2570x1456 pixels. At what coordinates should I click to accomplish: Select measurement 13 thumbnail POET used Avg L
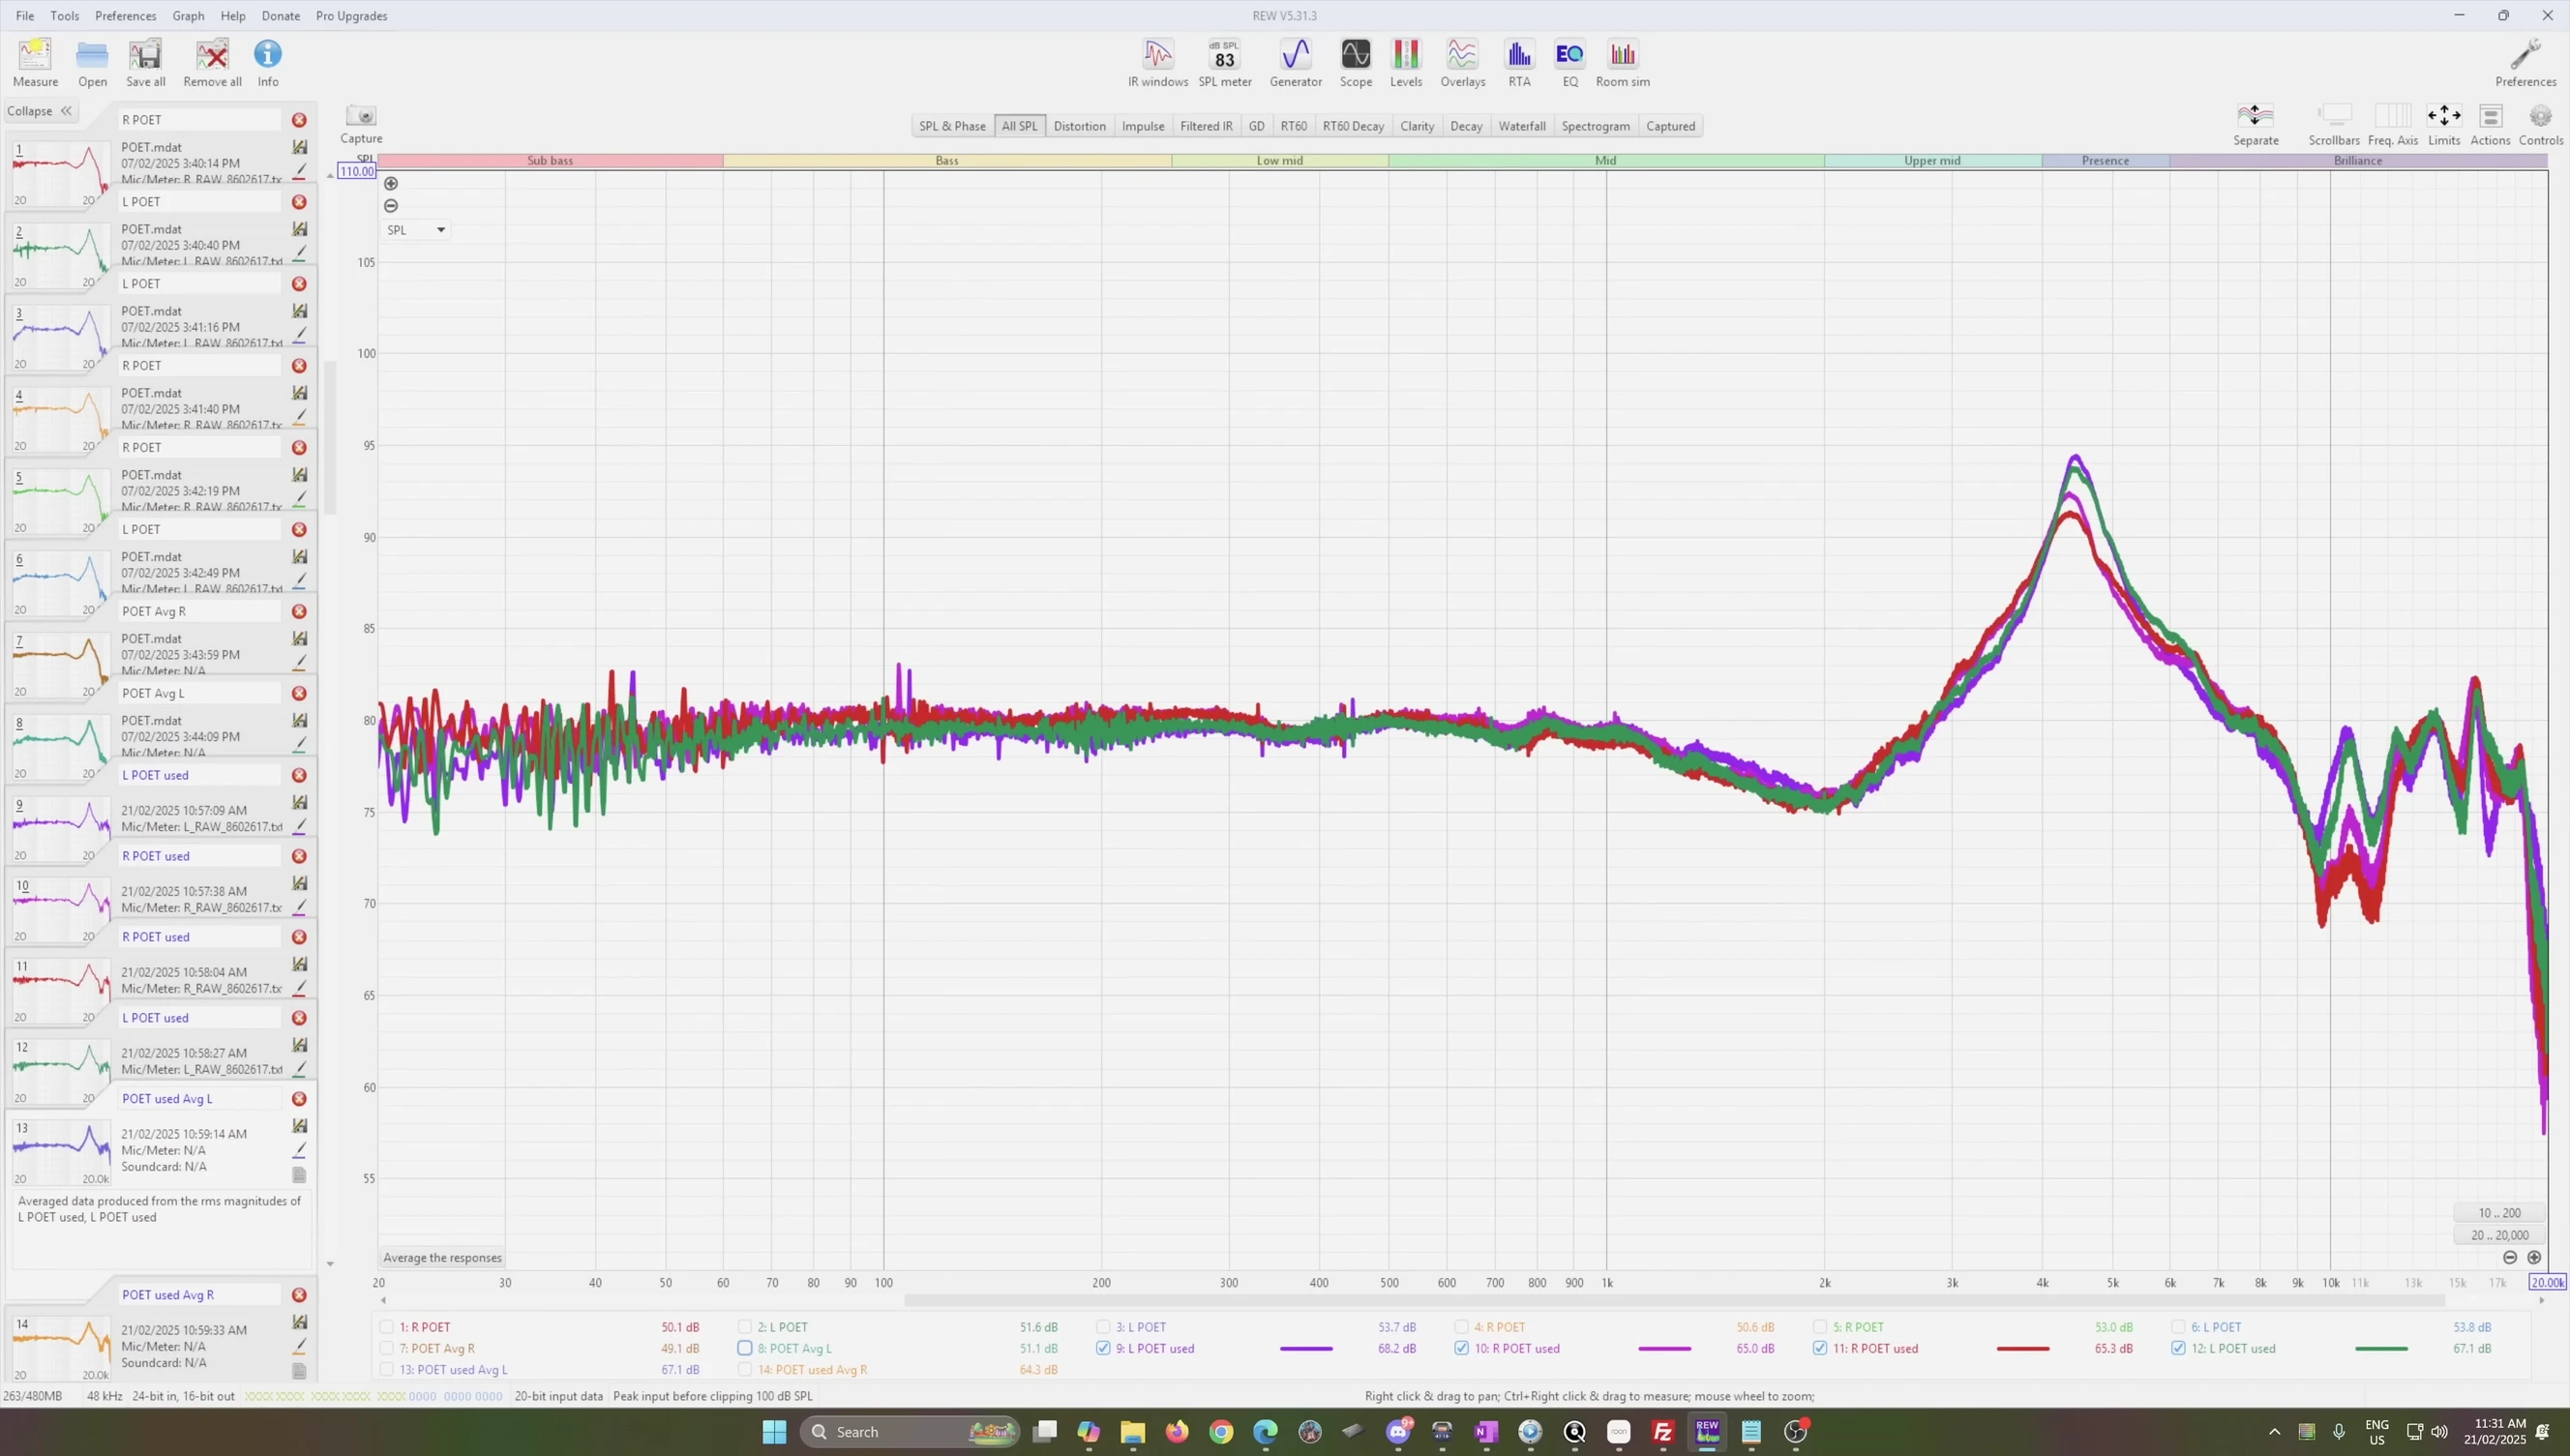[61, 1152]
